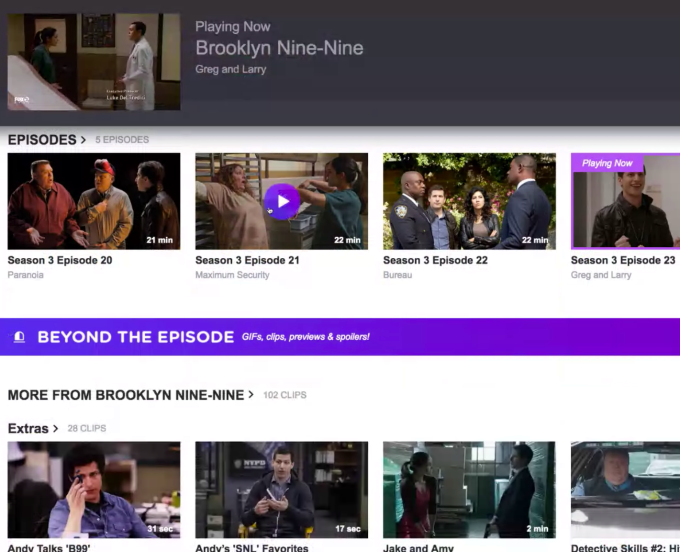This screenshot has width=680, height=552.
Task: Open Andy's 'SNL' Favorites clip thumbnail
Action: coord(281,490)
